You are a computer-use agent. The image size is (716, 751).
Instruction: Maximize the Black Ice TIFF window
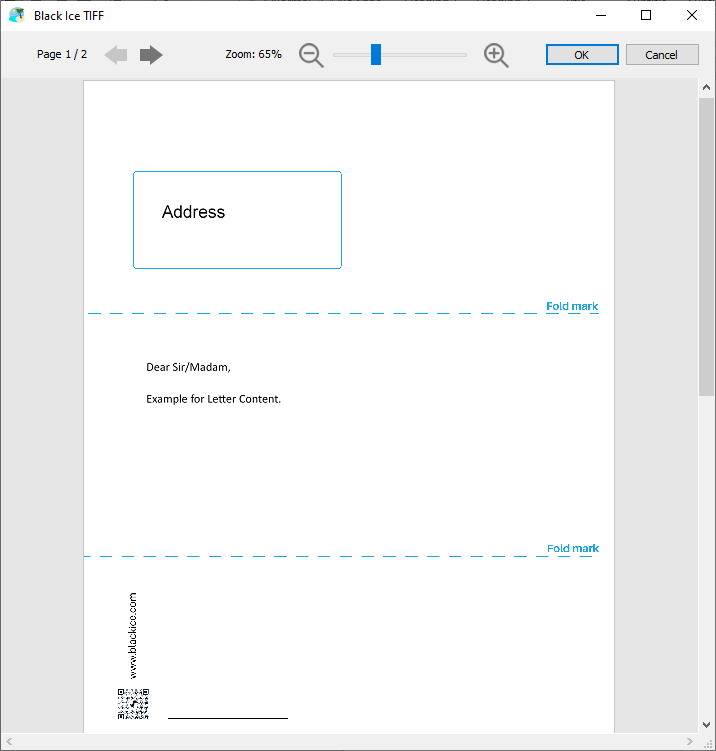(646, 15)
